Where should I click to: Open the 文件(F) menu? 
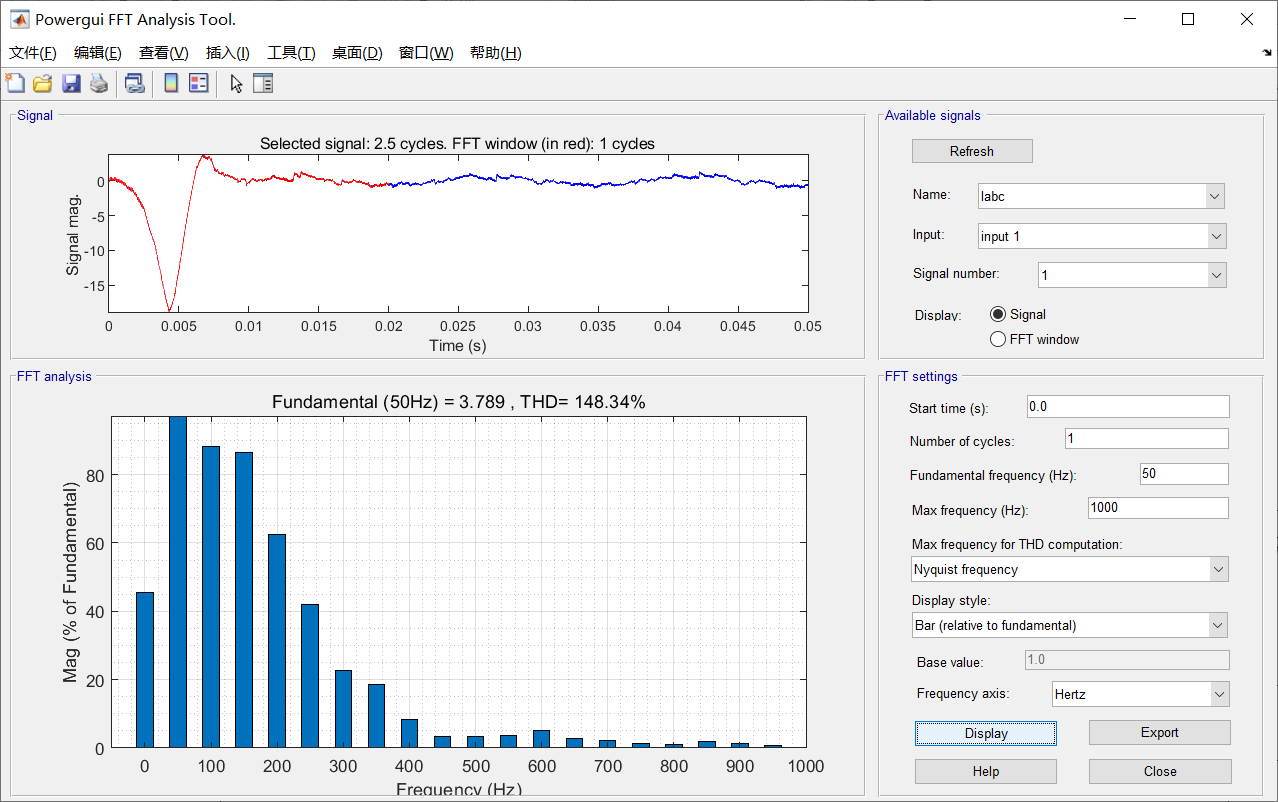[33, 53]
